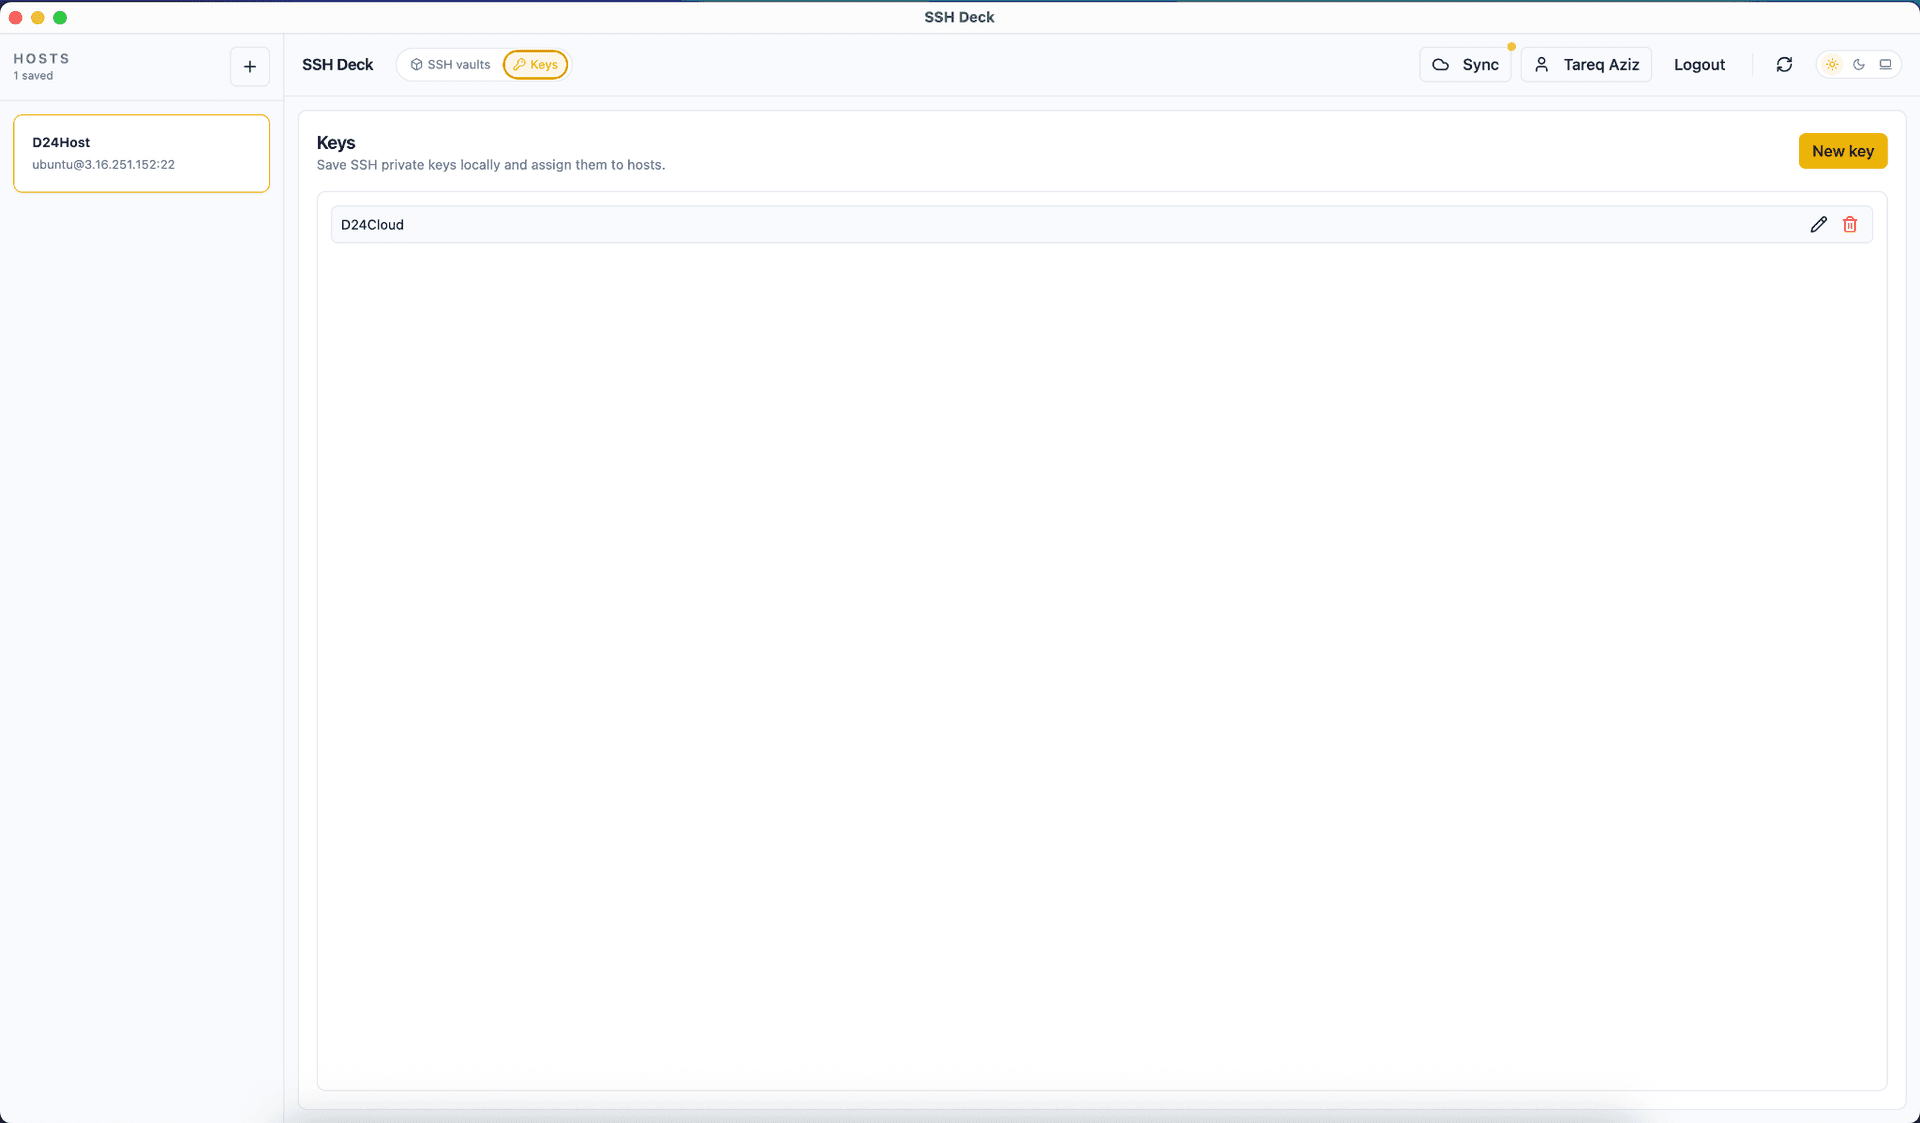
Task: Minimize the window with yellow button
Action: coord(38,17)
